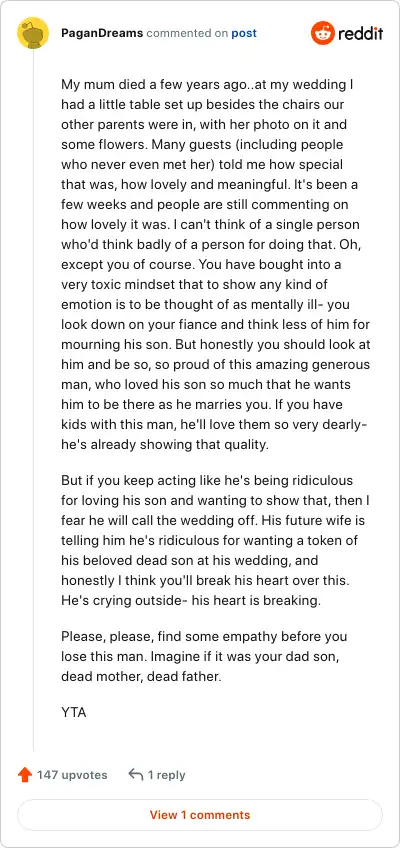Click the "View 1 comments" button

[200, 814]
